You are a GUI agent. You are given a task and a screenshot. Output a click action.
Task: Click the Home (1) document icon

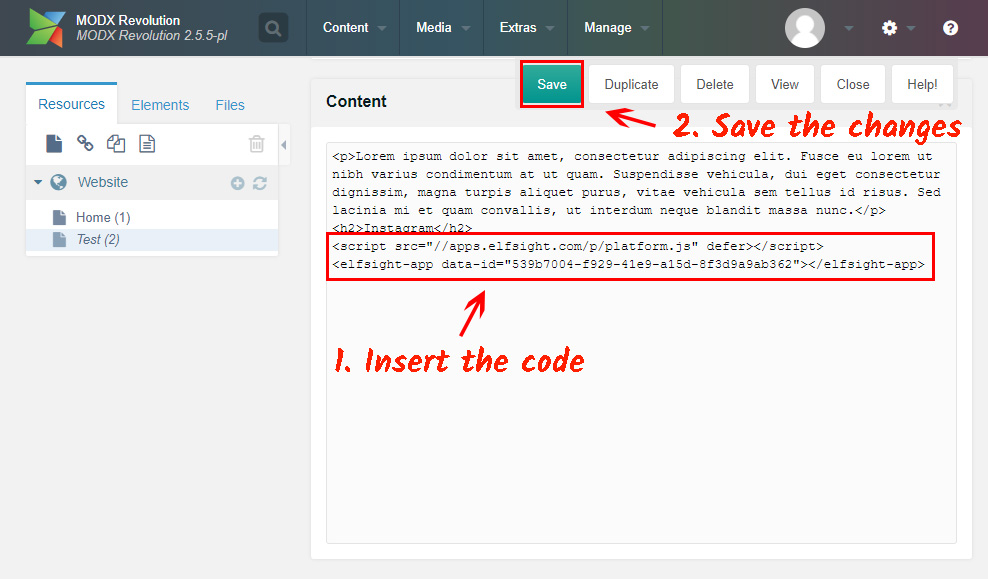[59, 217]
